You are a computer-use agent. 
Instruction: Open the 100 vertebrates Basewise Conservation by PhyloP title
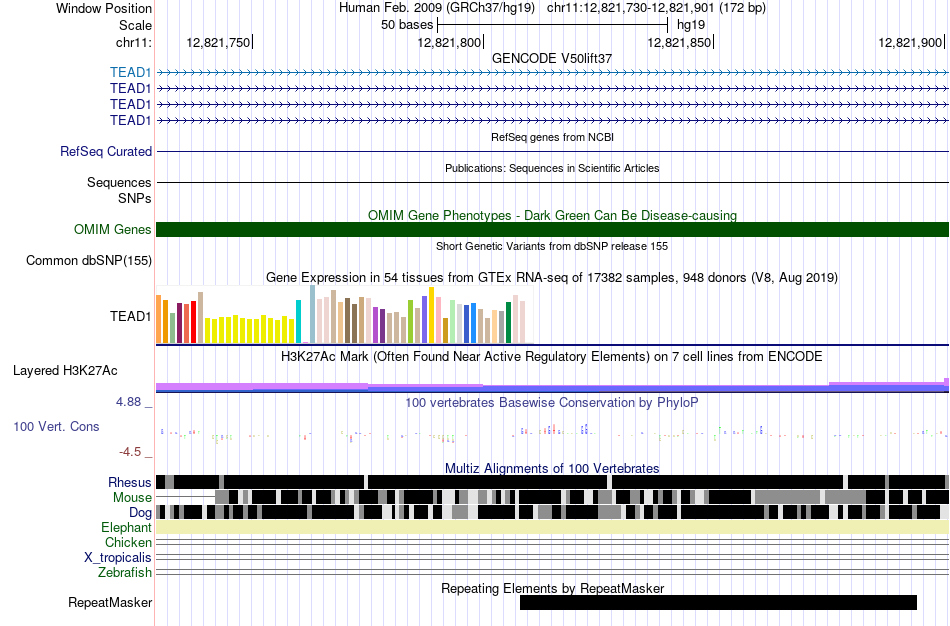click(552, 402)
